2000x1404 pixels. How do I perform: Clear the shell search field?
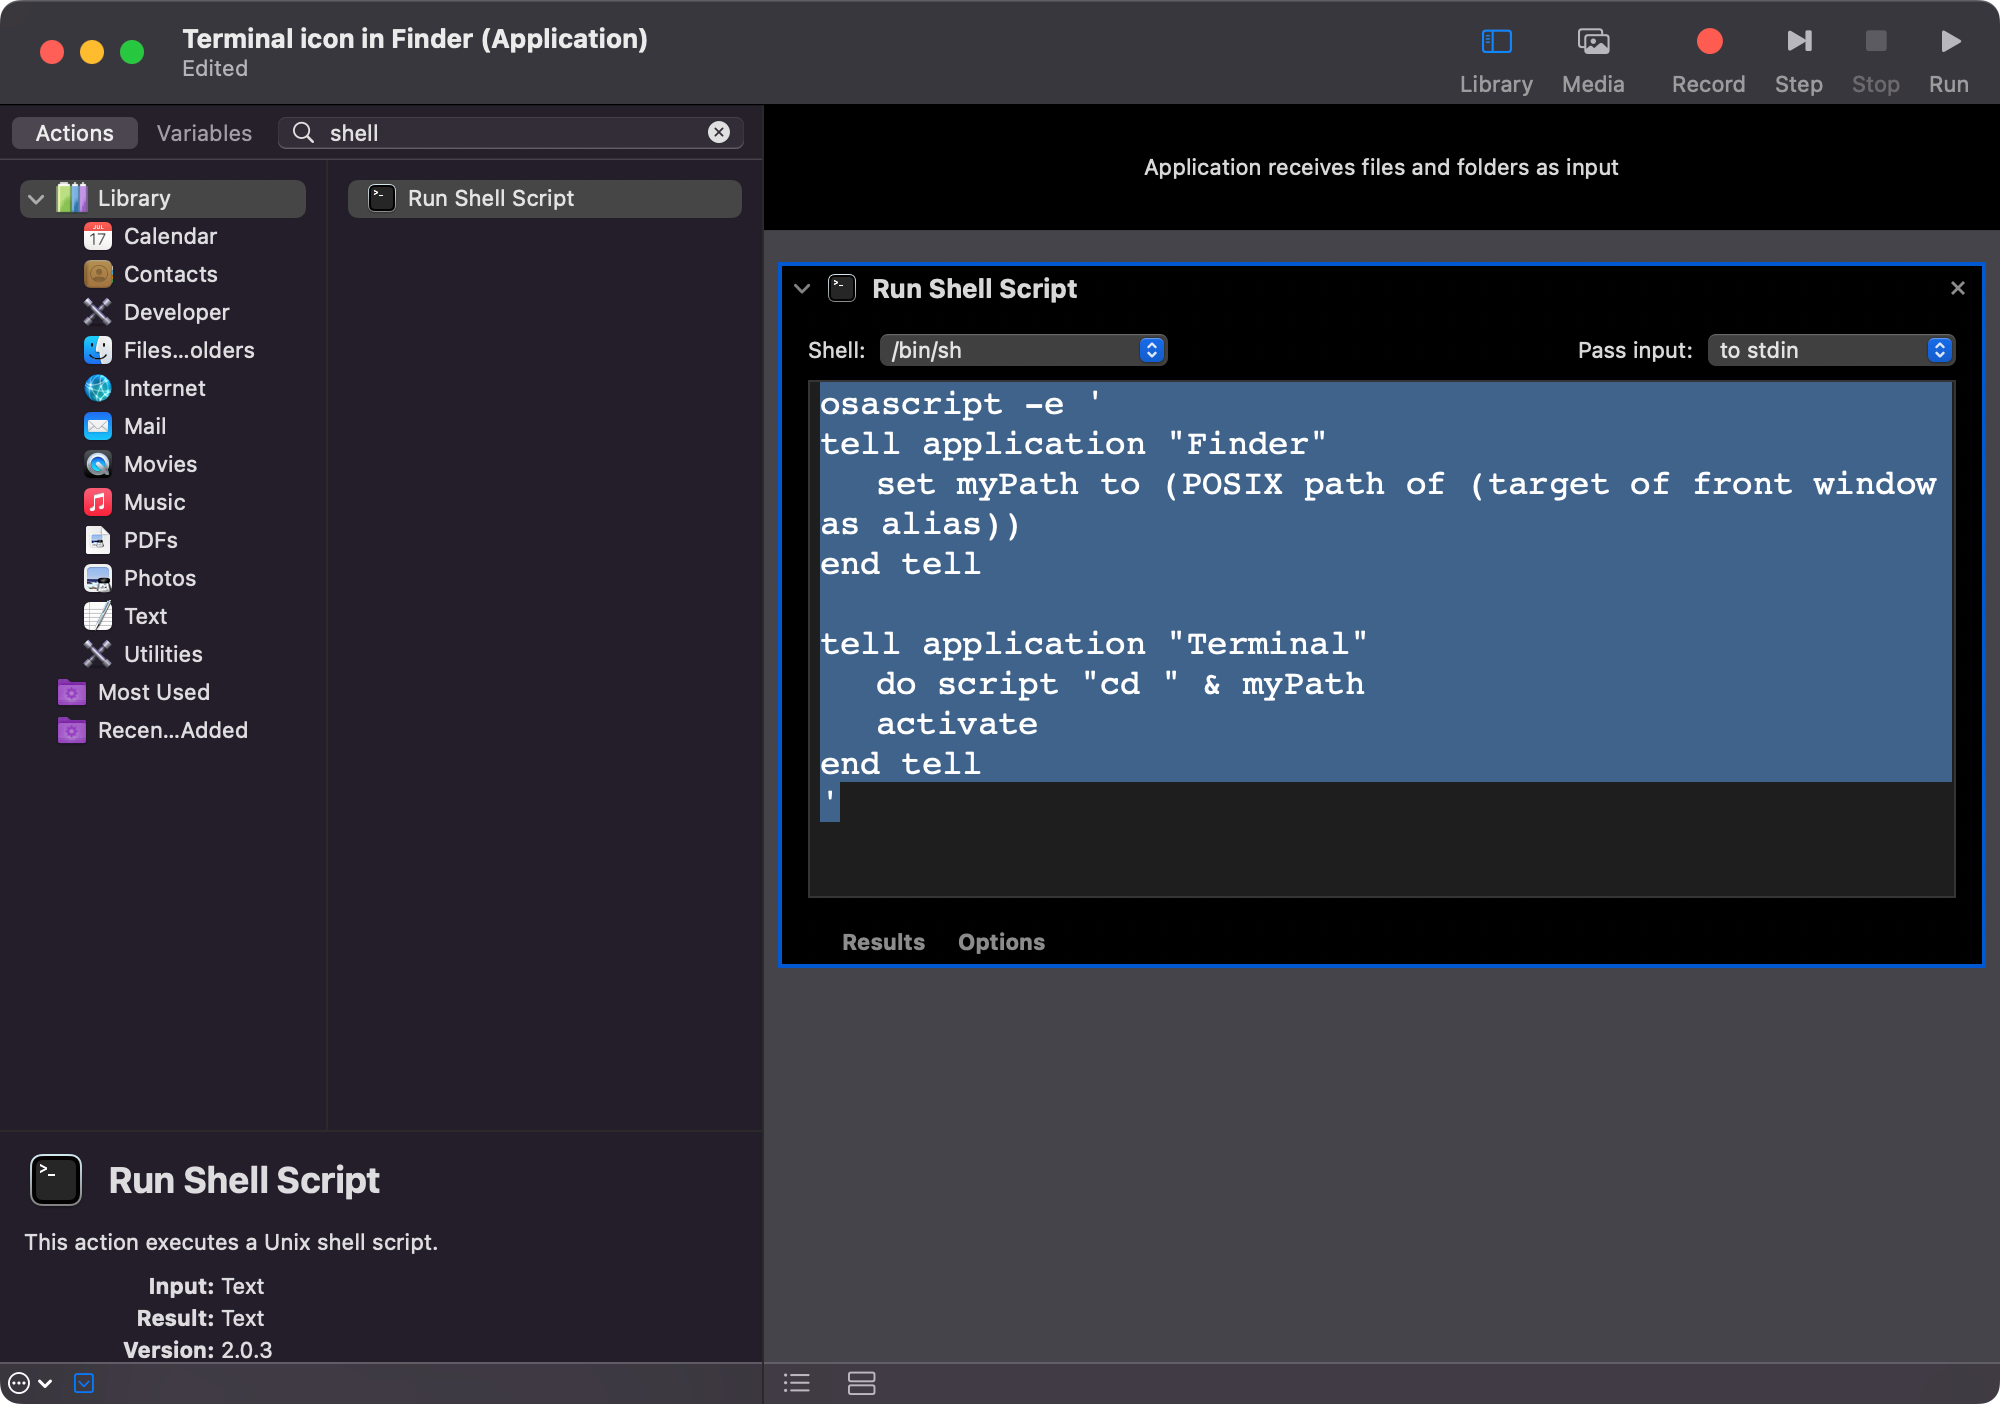point(719,133)
